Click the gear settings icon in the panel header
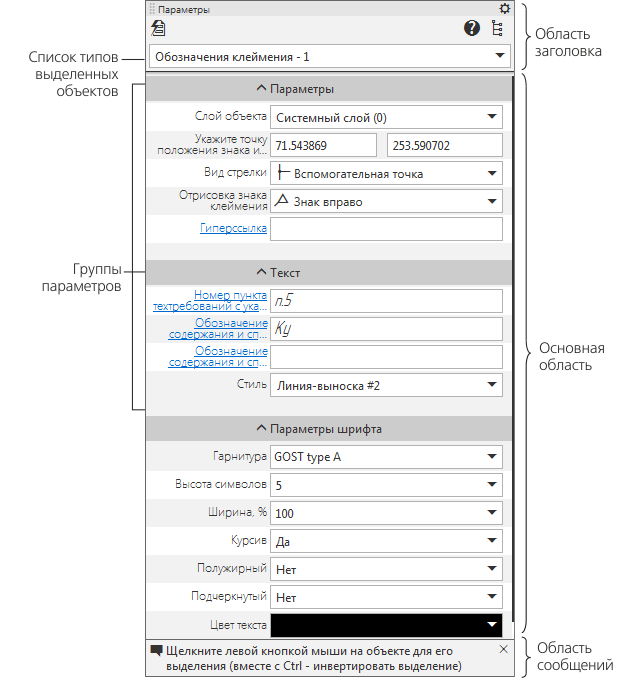This screenshot has width=640, height=682. click(504, 9)
